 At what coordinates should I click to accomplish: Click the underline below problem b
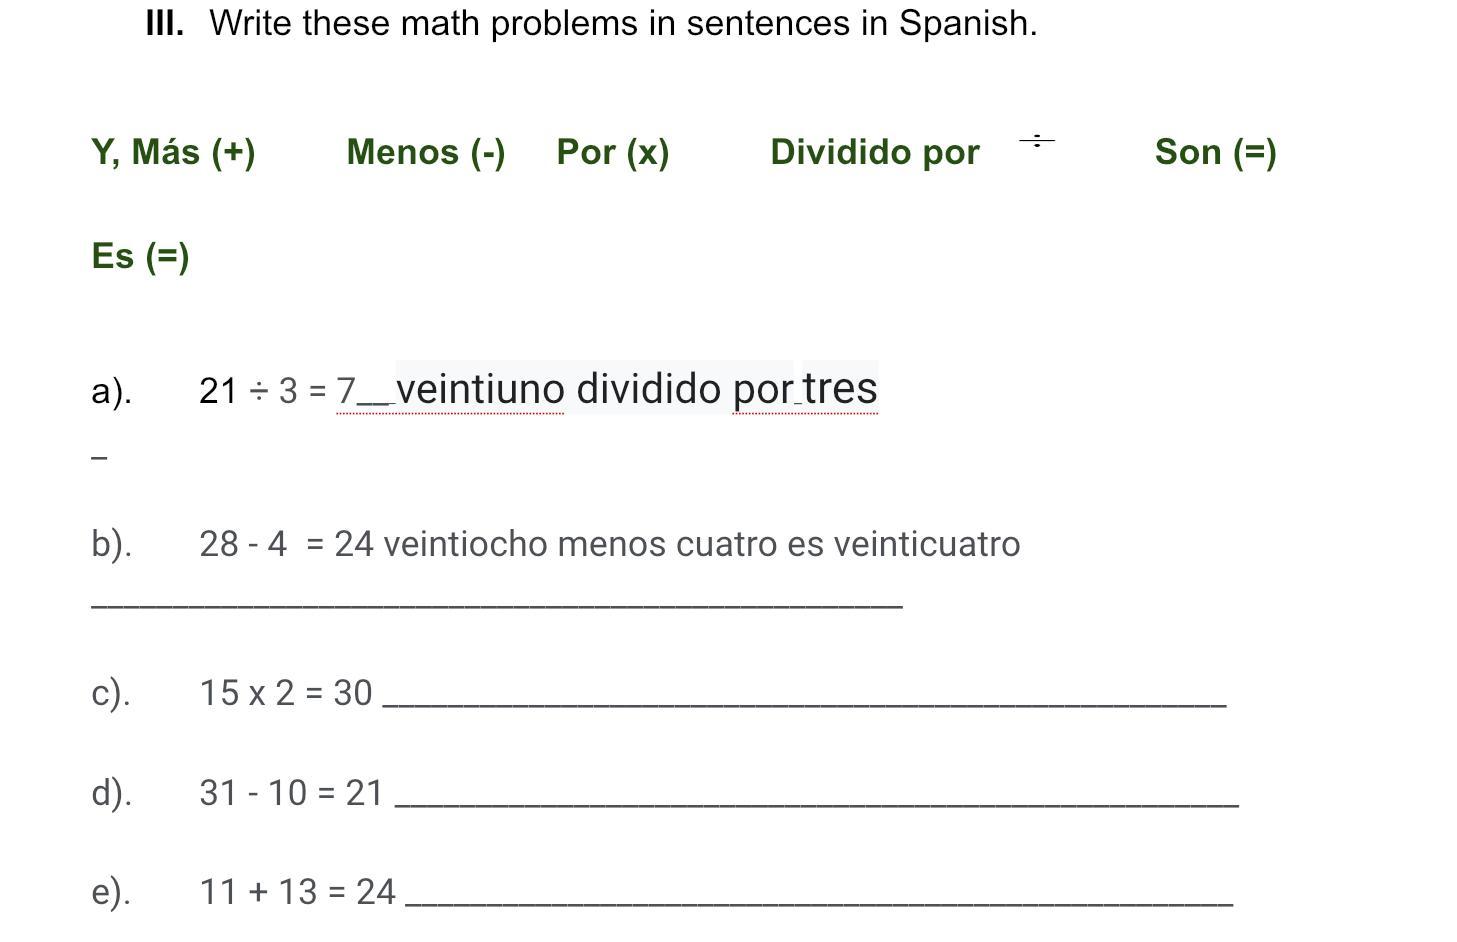497,605
